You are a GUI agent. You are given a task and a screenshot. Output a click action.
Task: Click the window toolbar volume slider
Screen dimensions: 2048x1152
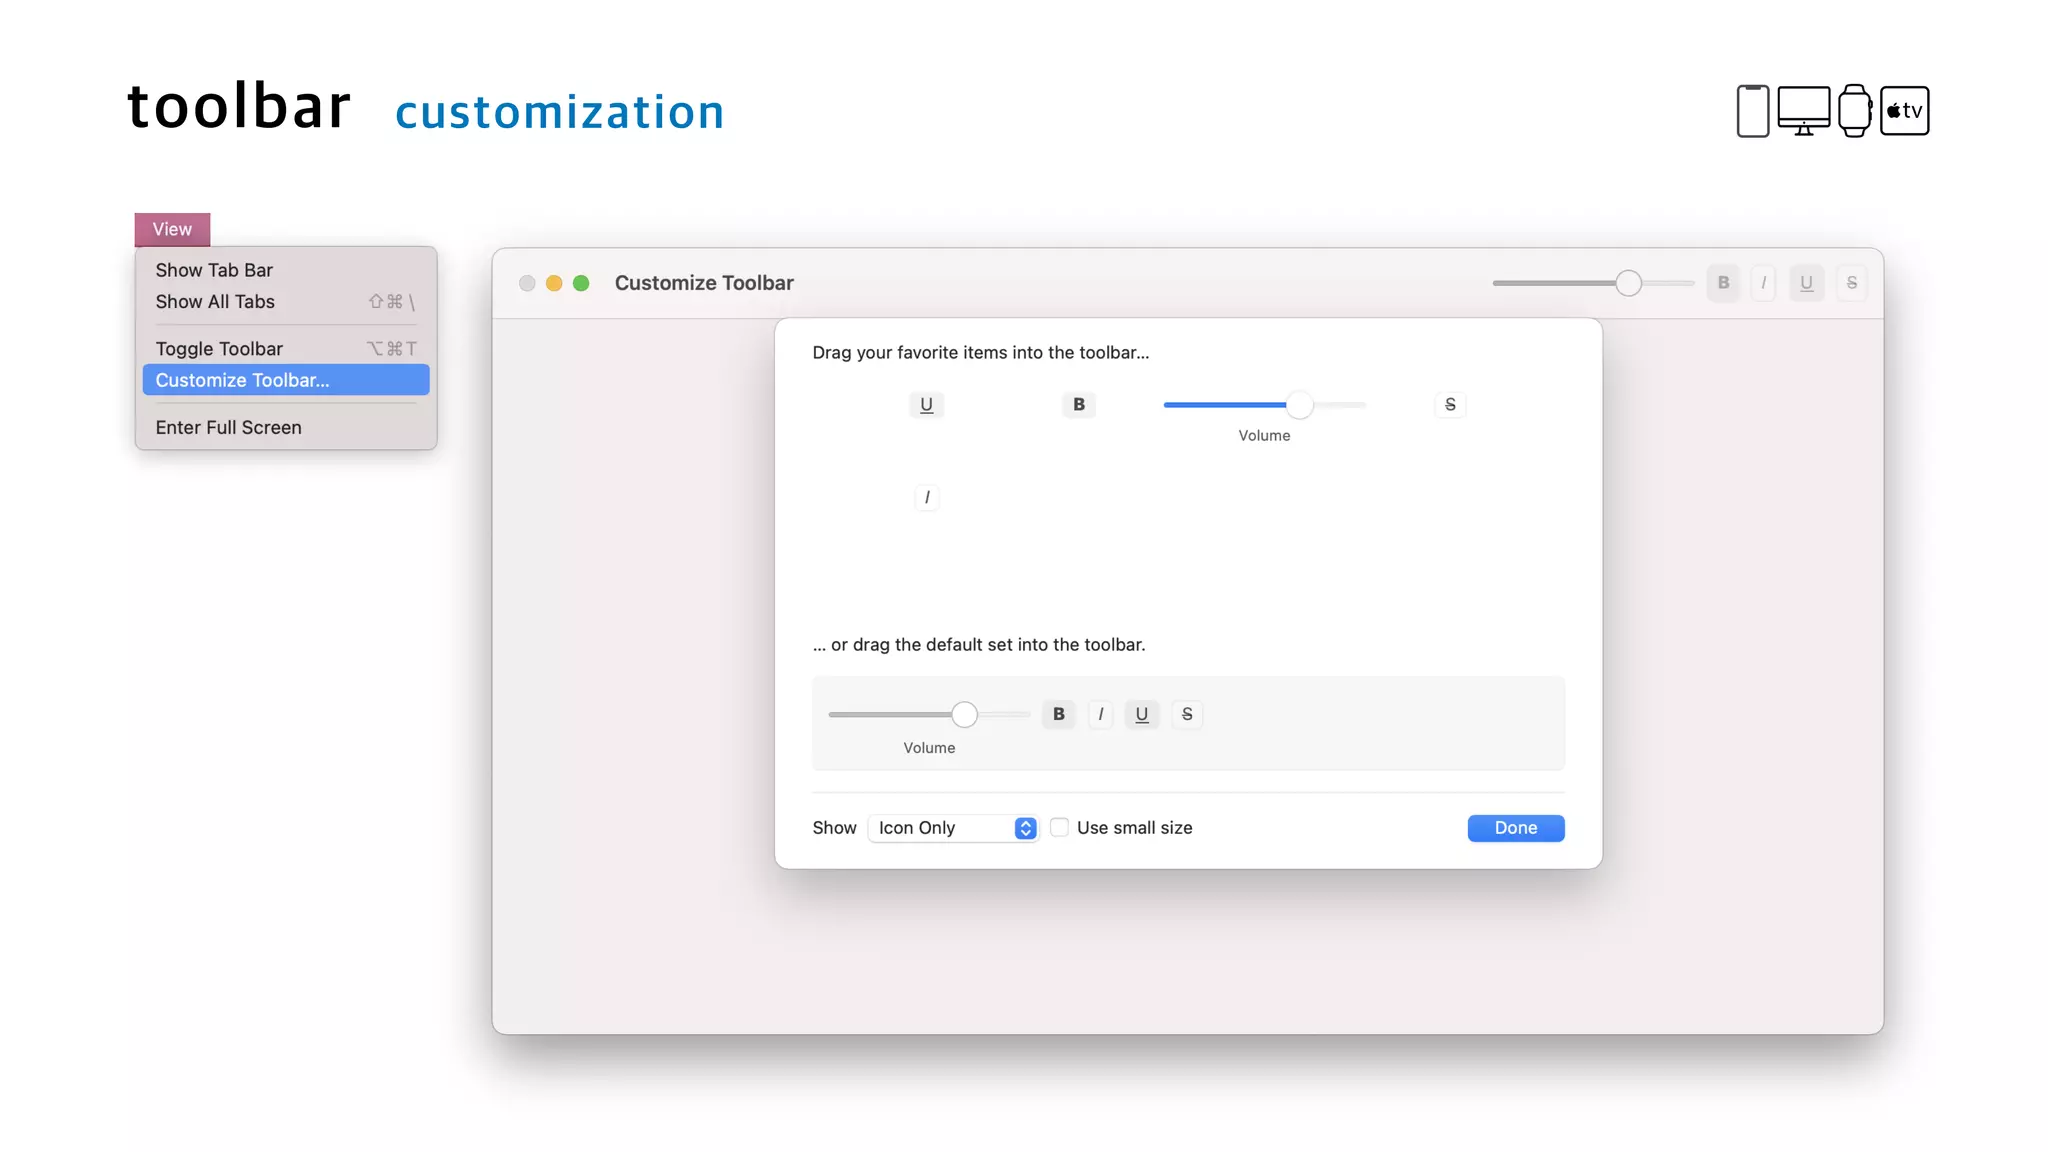[1628, 283]
